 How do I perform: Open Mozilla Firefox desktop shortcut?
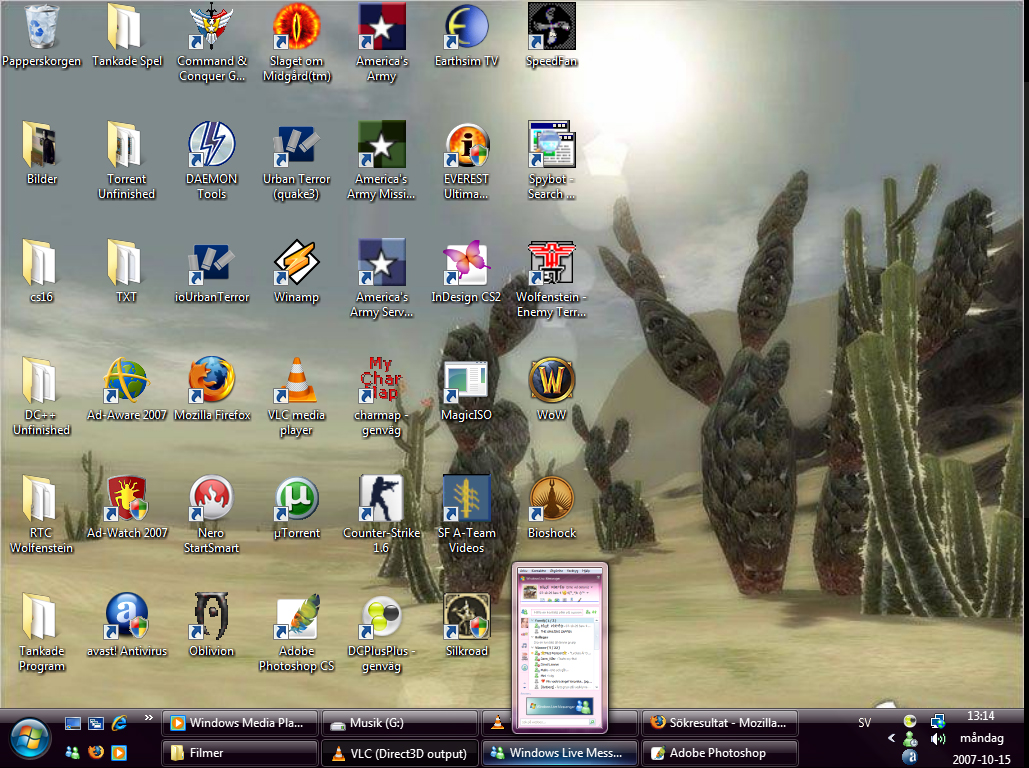pyautogui.click(x=212, y=381)
